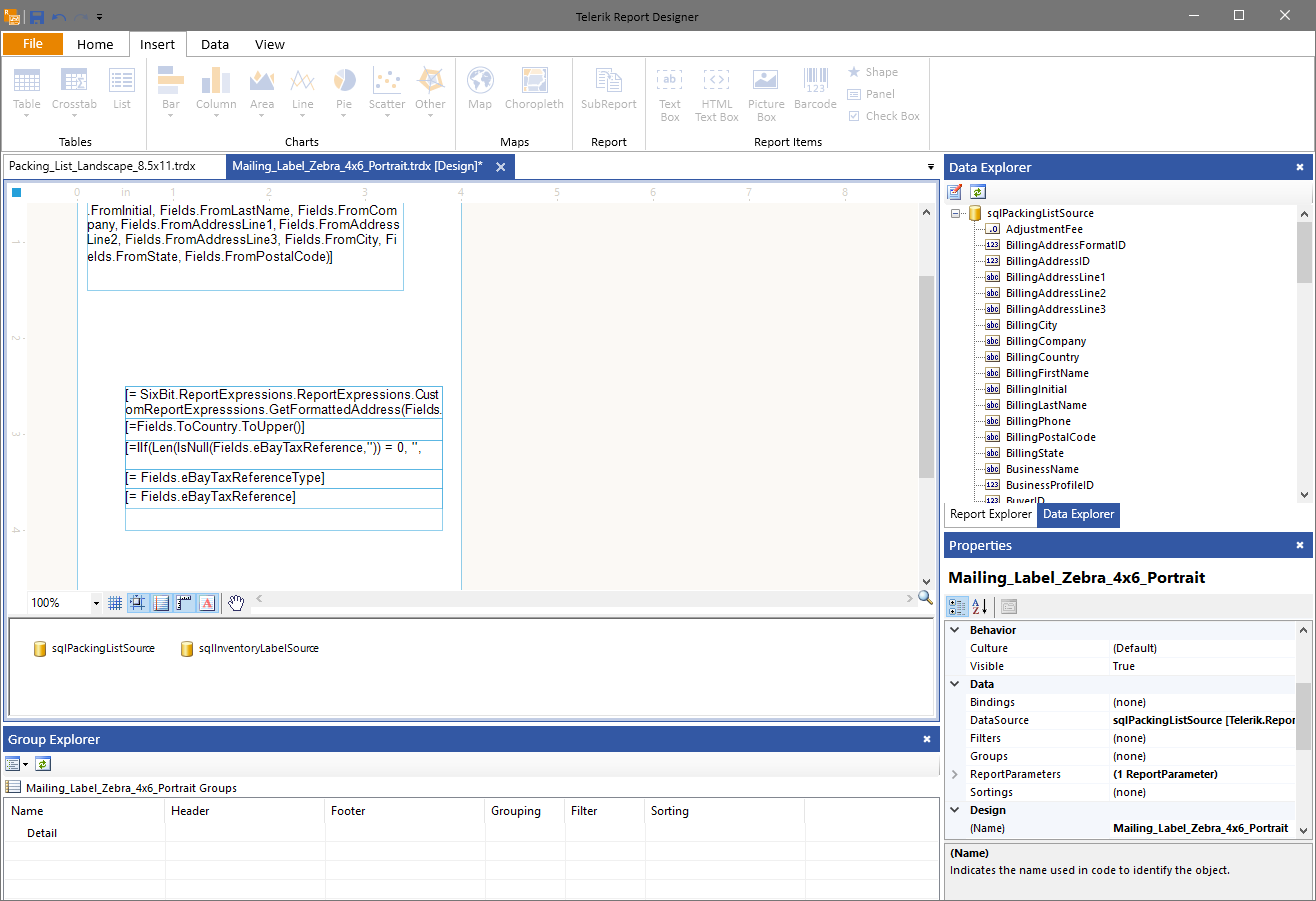Refresh the Data Explorer
The height and width of the screenshot is (901, 1316).
[x=978, y=192]
